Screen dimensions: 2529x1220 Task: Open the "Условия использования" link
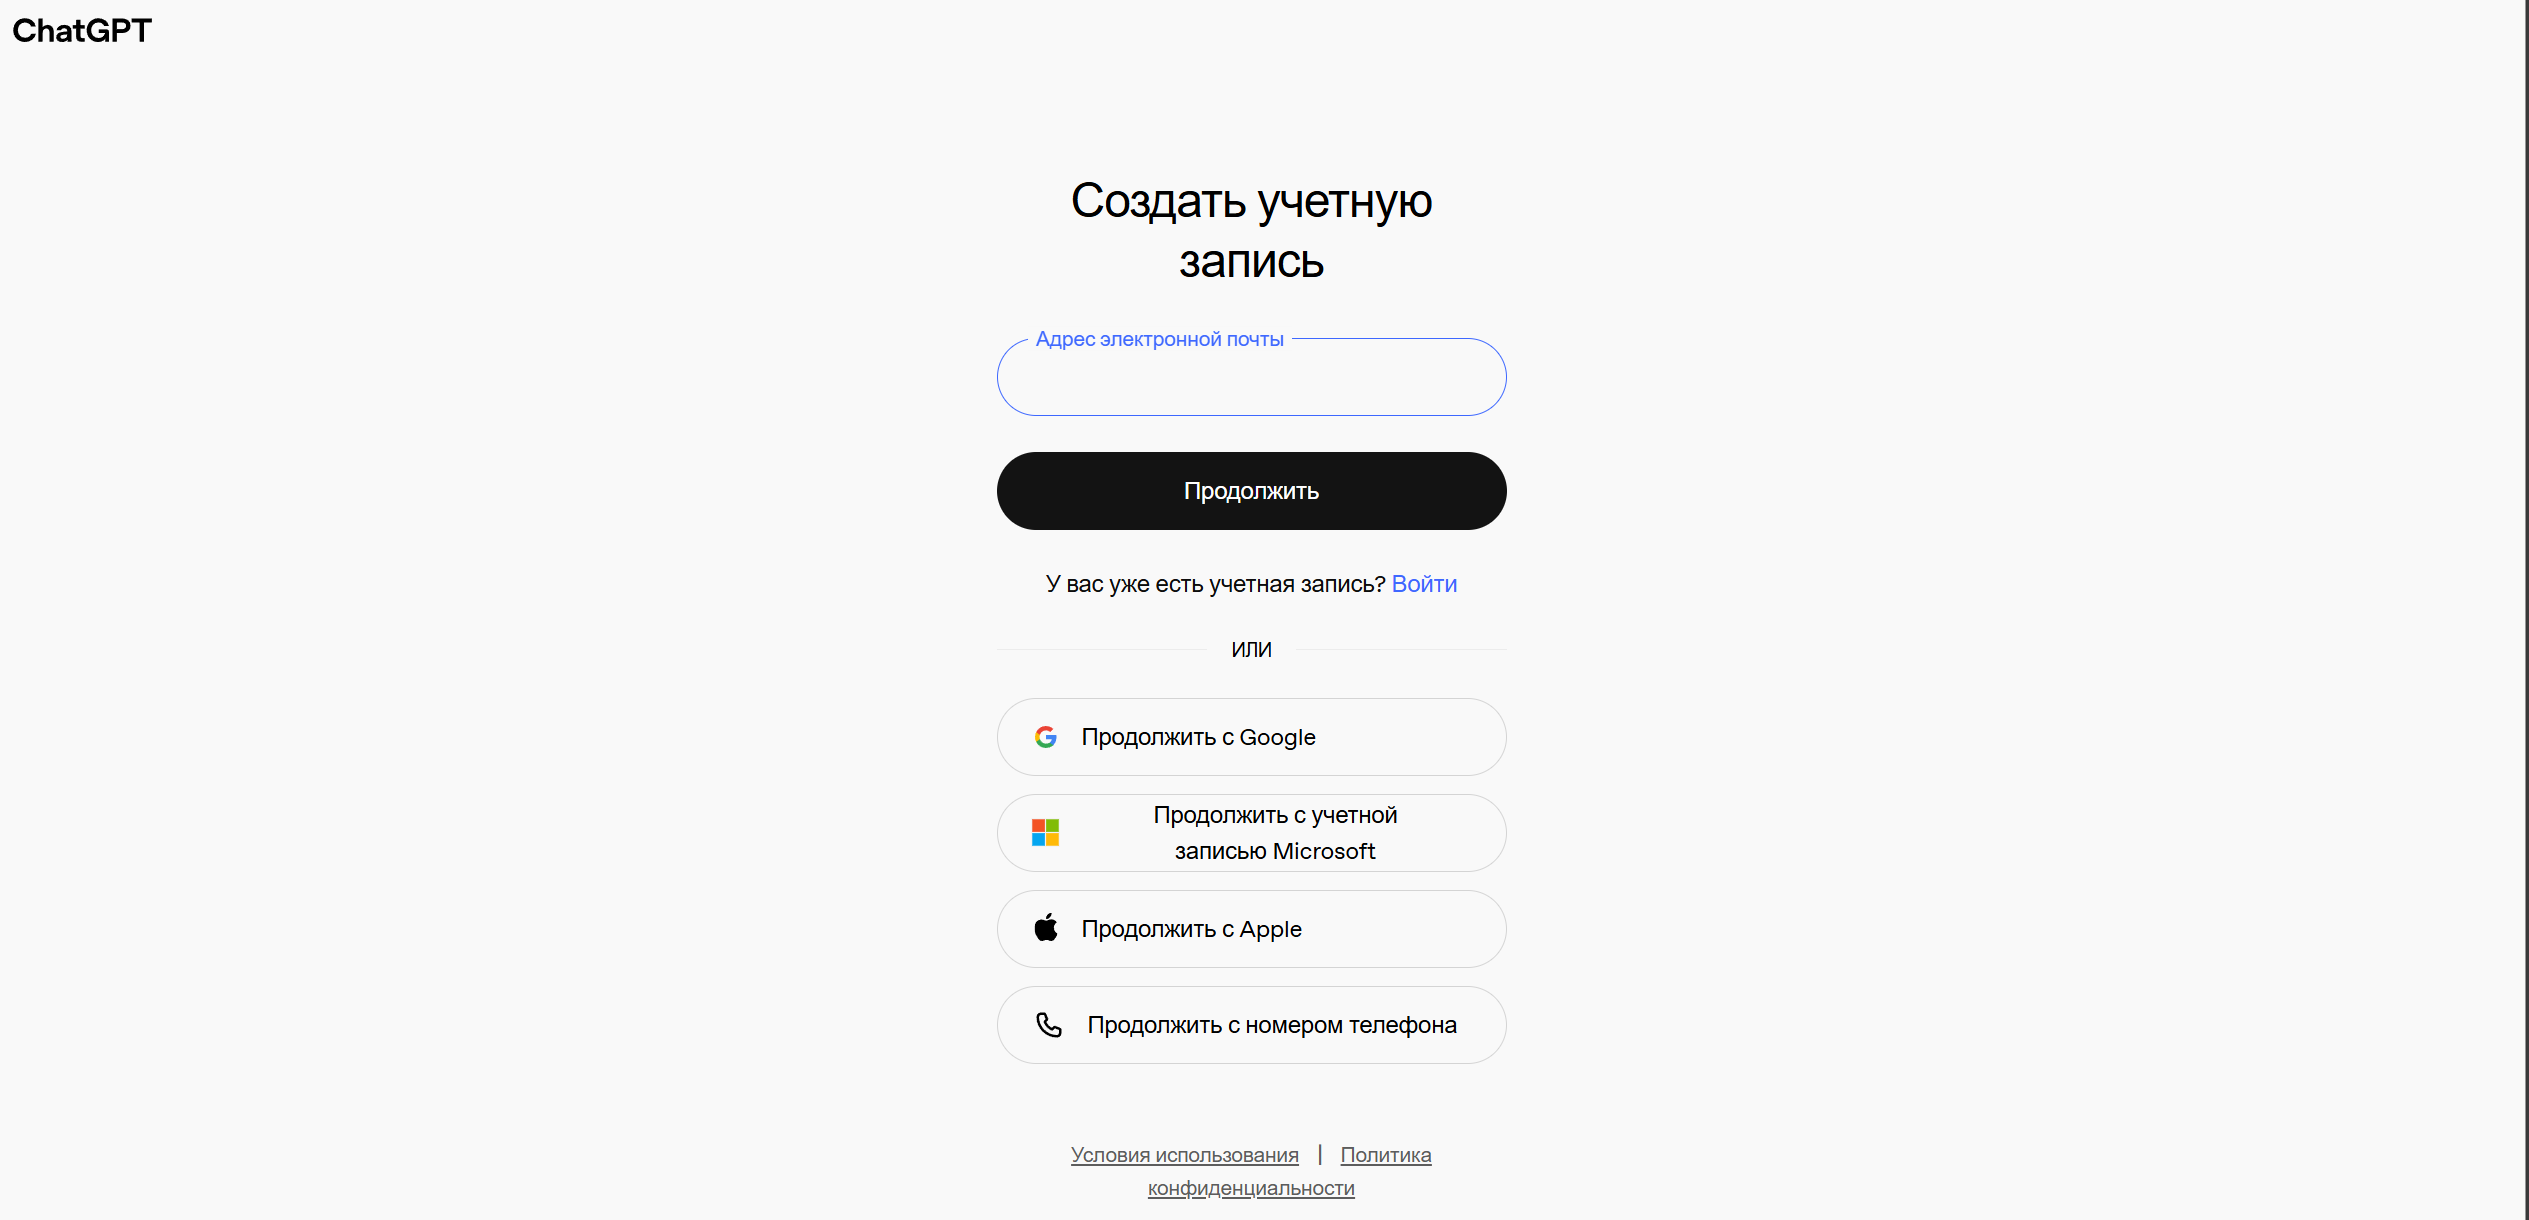[x=1184, y=1155]
